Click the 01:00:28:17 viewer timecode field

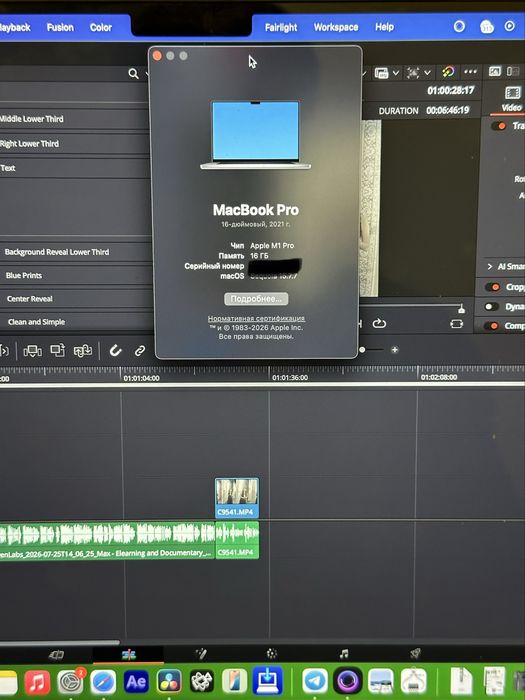450,91
